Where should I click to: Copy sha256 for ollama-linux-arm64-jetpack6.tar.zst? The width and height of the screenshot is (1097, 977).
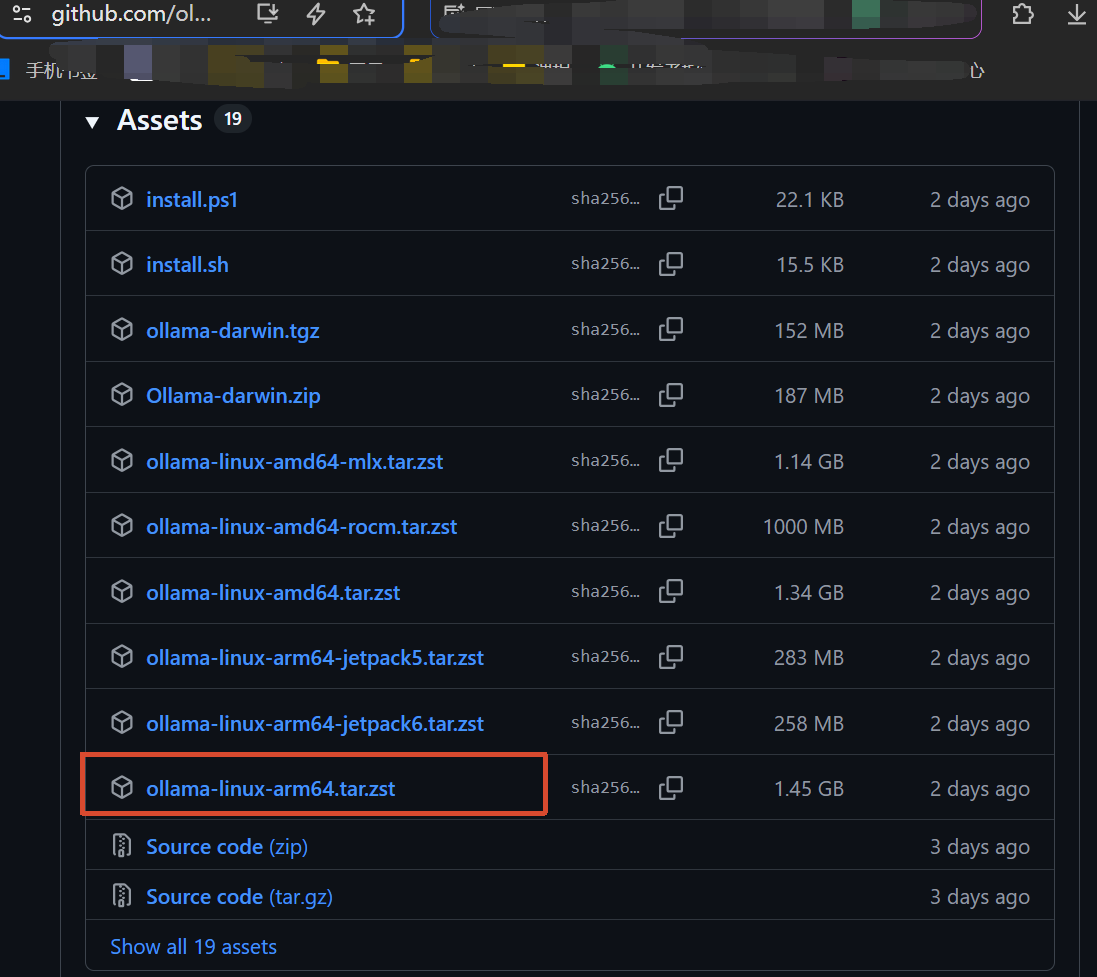(x=671, y=722)
